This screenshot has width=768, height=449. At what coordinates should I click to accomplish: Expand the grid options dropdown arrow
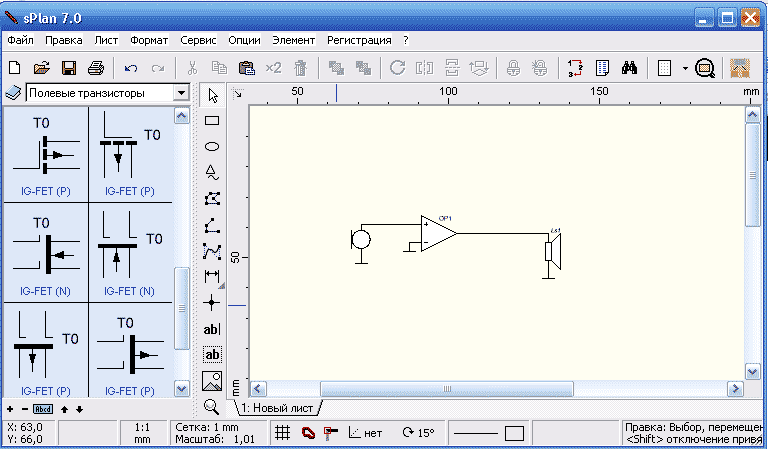click(685, 68)
